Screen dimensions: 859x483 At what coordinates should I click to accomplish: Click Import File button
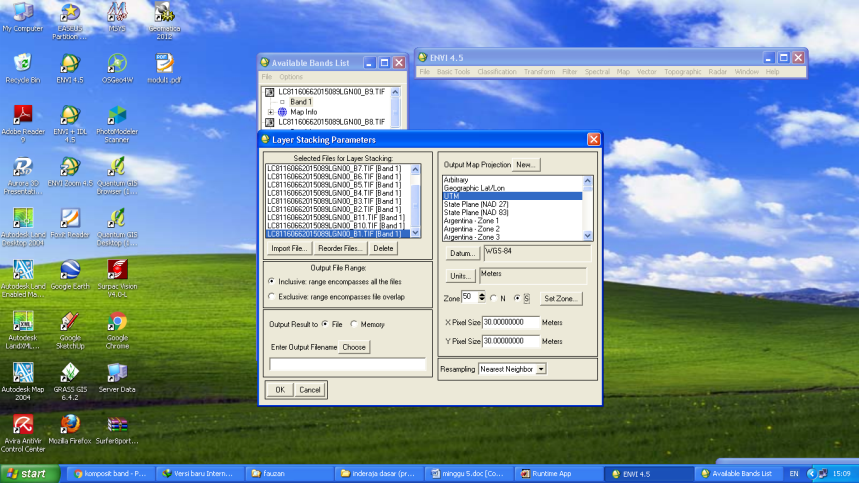(289, 248)
